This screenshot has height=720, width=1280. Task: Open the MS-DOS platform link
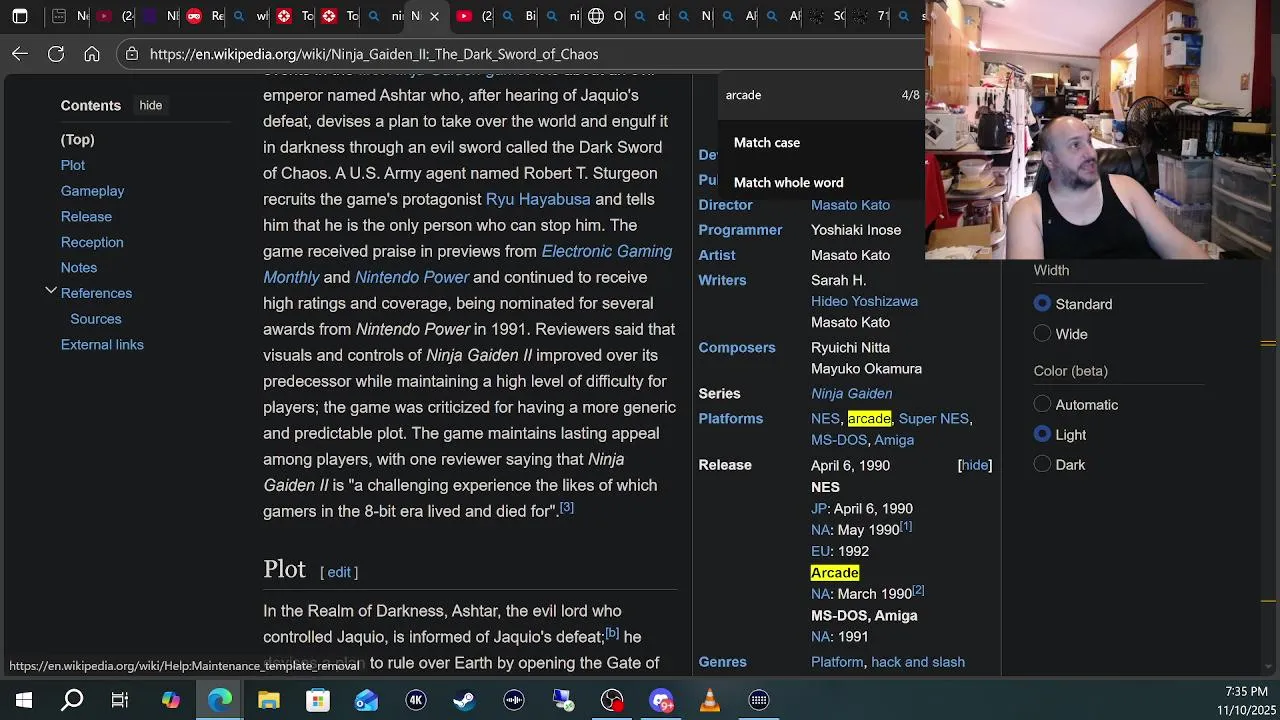click(x=839, y=440)
